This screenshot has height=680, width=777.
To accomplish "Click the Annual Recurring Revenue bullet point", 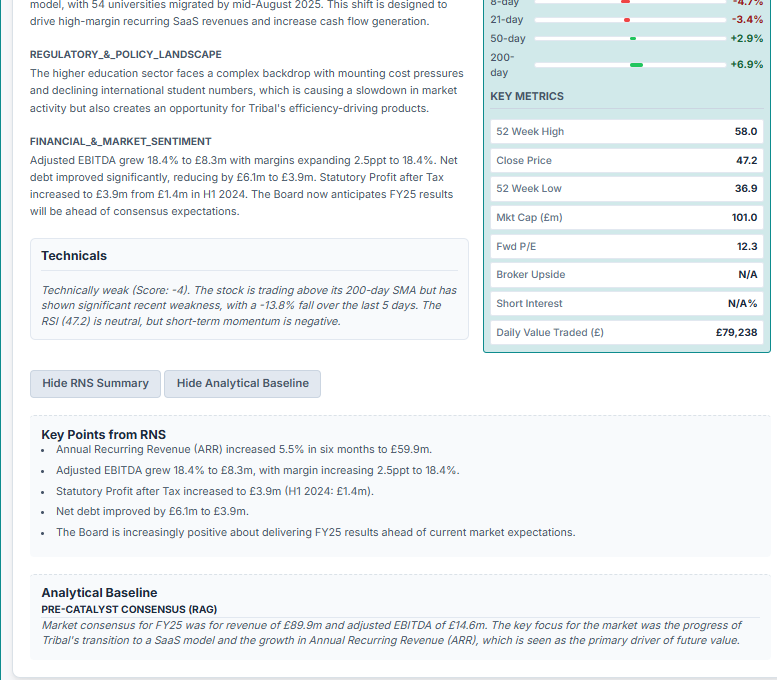I will (x=244, y=450).
